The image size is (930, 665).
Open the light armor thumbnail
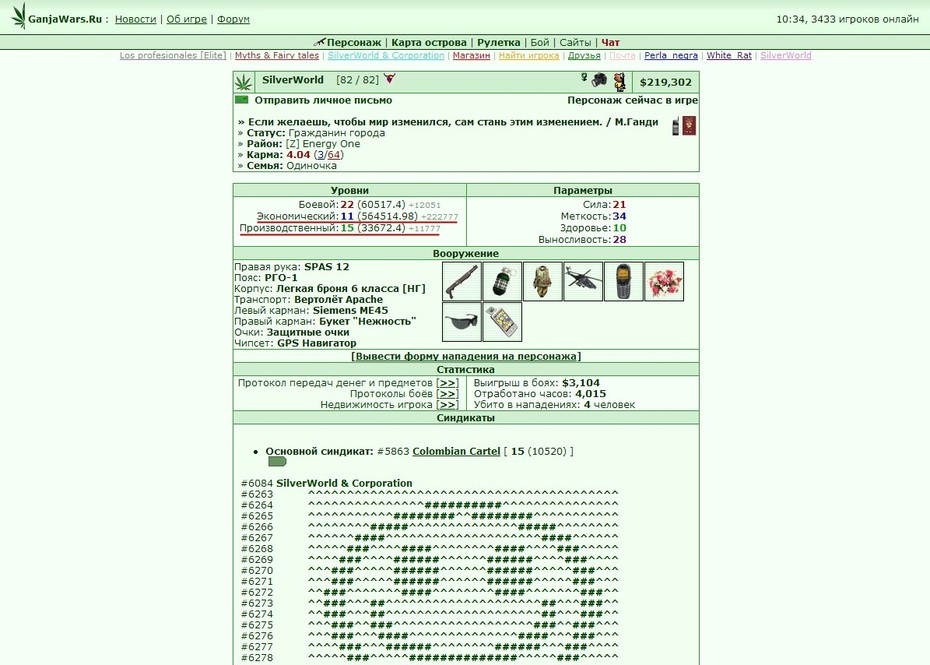coord(543,281)
